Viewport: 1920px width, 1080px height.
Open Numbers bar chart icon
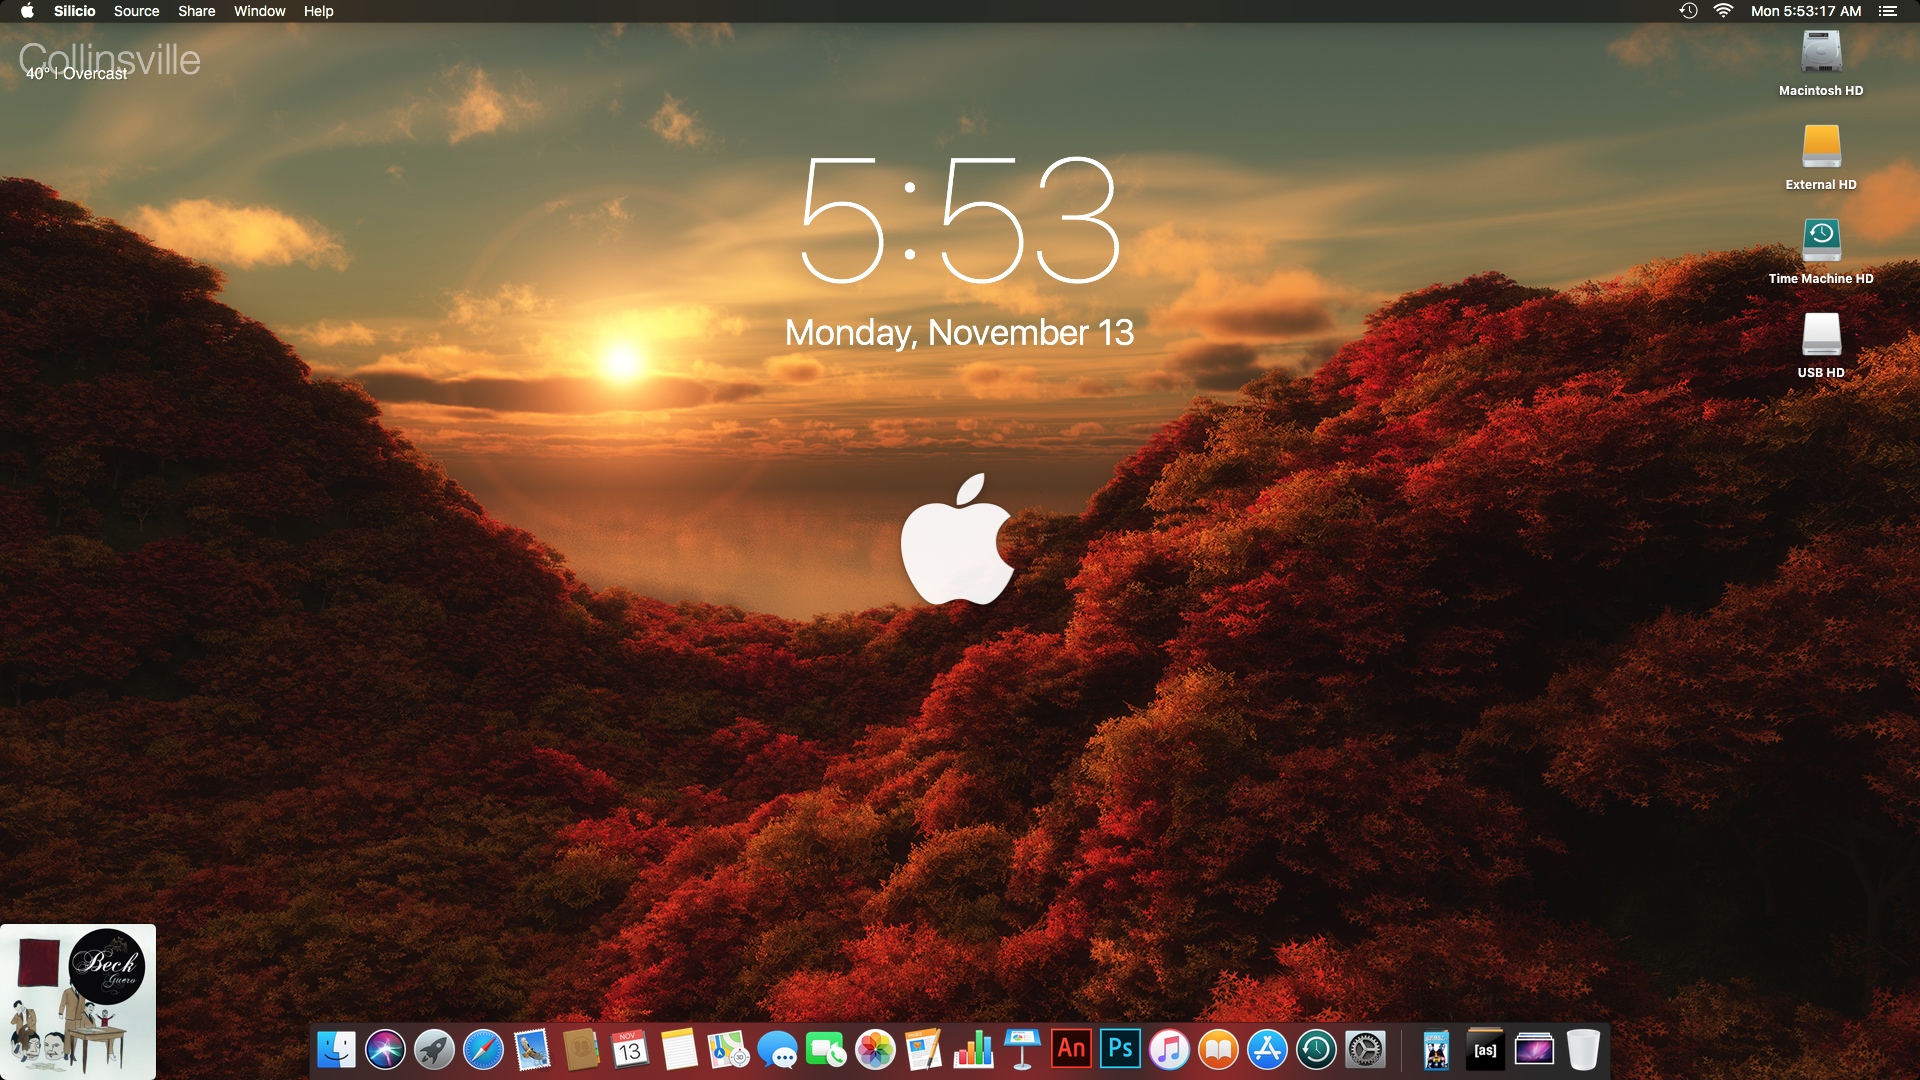(x=973, y=1050)
